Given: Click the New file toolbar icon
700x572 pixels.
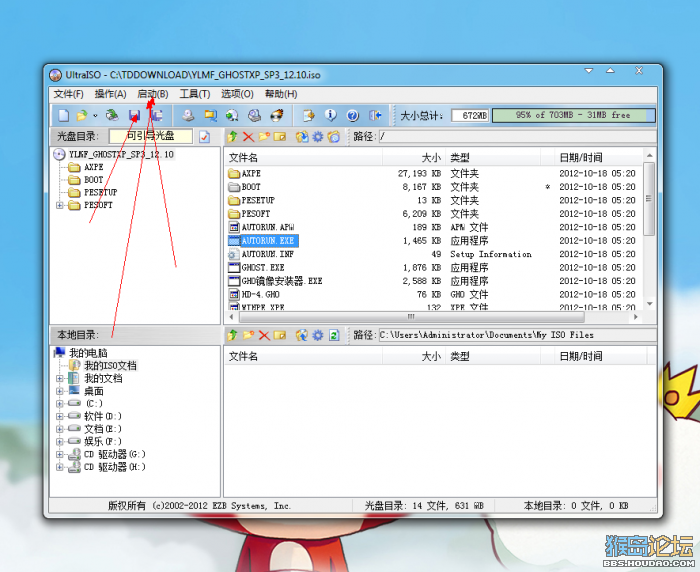Looking at the screenshot, I should (x=64, y=116).
